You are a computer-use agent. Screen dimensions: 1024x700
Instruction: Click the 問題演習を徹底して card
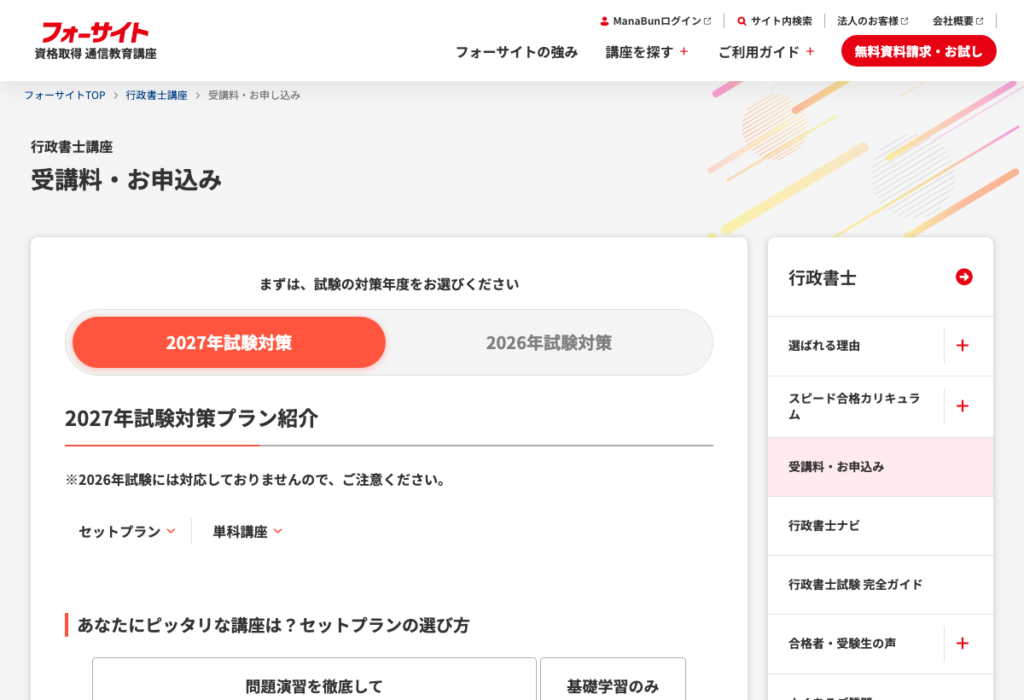314,679
